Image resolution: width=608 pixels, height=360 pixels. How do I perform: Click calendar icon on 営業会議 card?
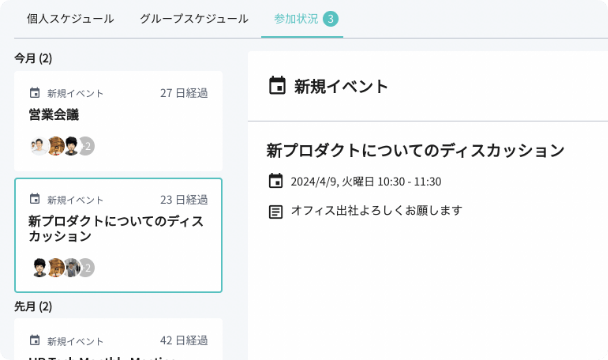click(35, 93)
